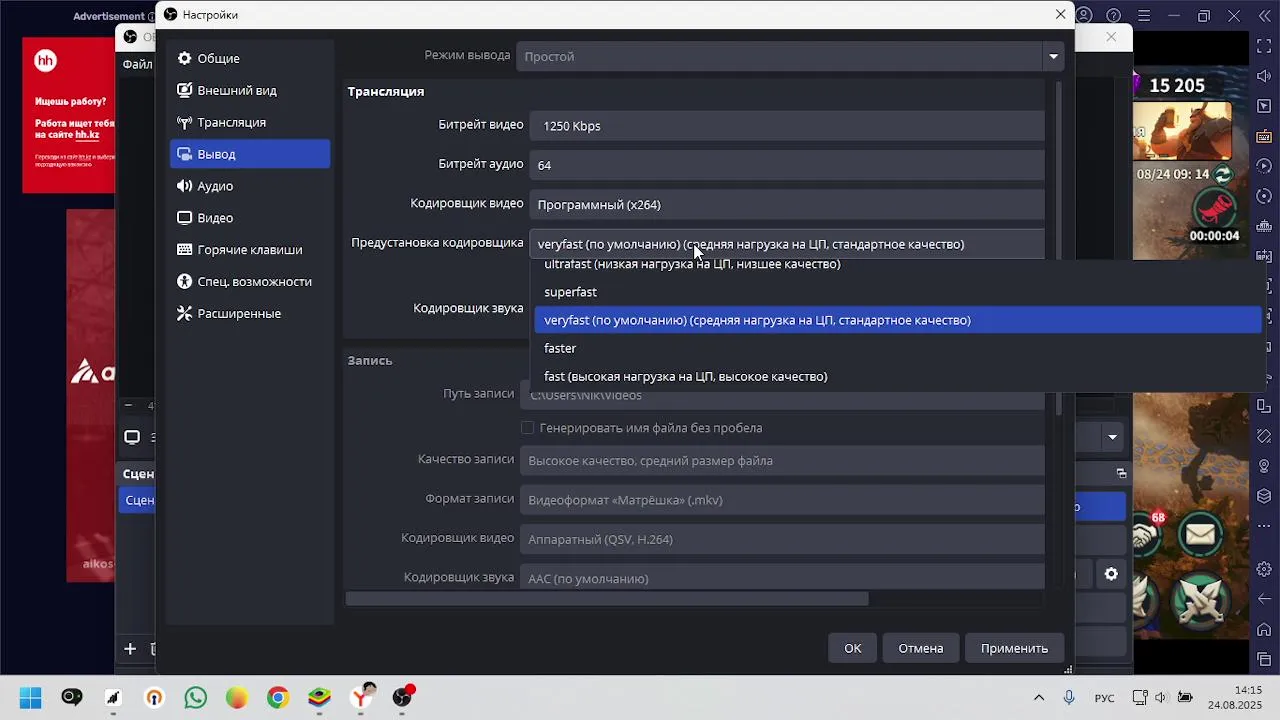This screenshot has width=1280, height=720.
Task: Click the BlueStacks back arrow icon
Action: pyautogui.click(x=1265, y=599)
